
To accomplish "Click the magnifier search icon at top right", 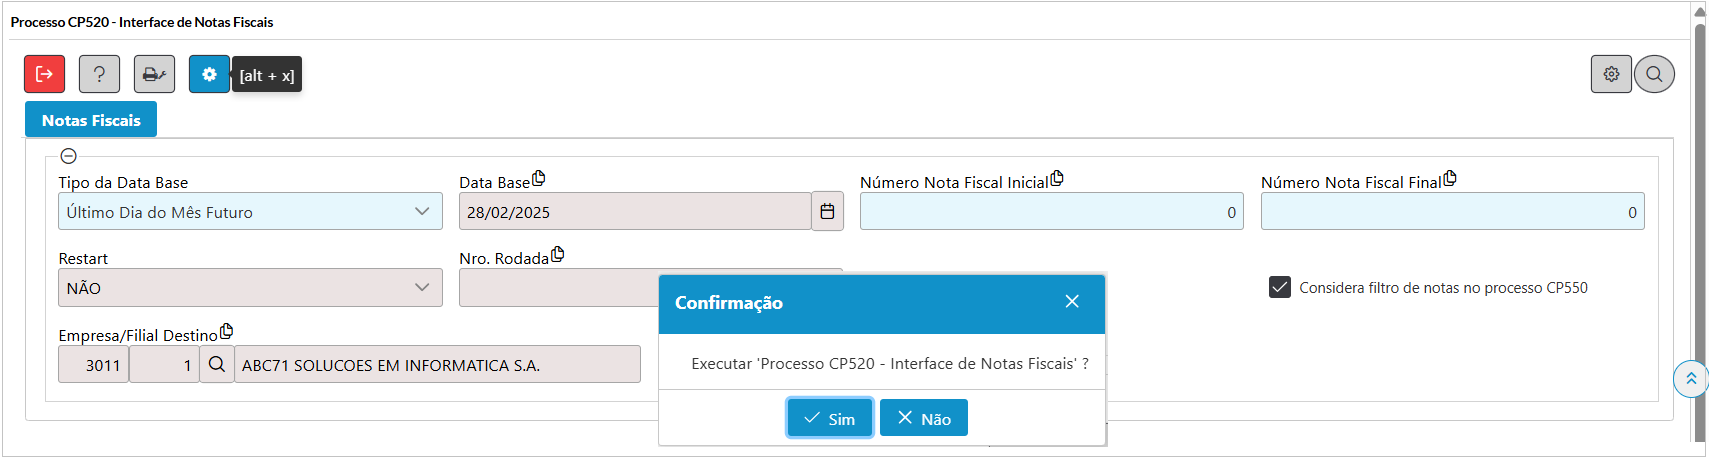I will tap(1654, 74).
